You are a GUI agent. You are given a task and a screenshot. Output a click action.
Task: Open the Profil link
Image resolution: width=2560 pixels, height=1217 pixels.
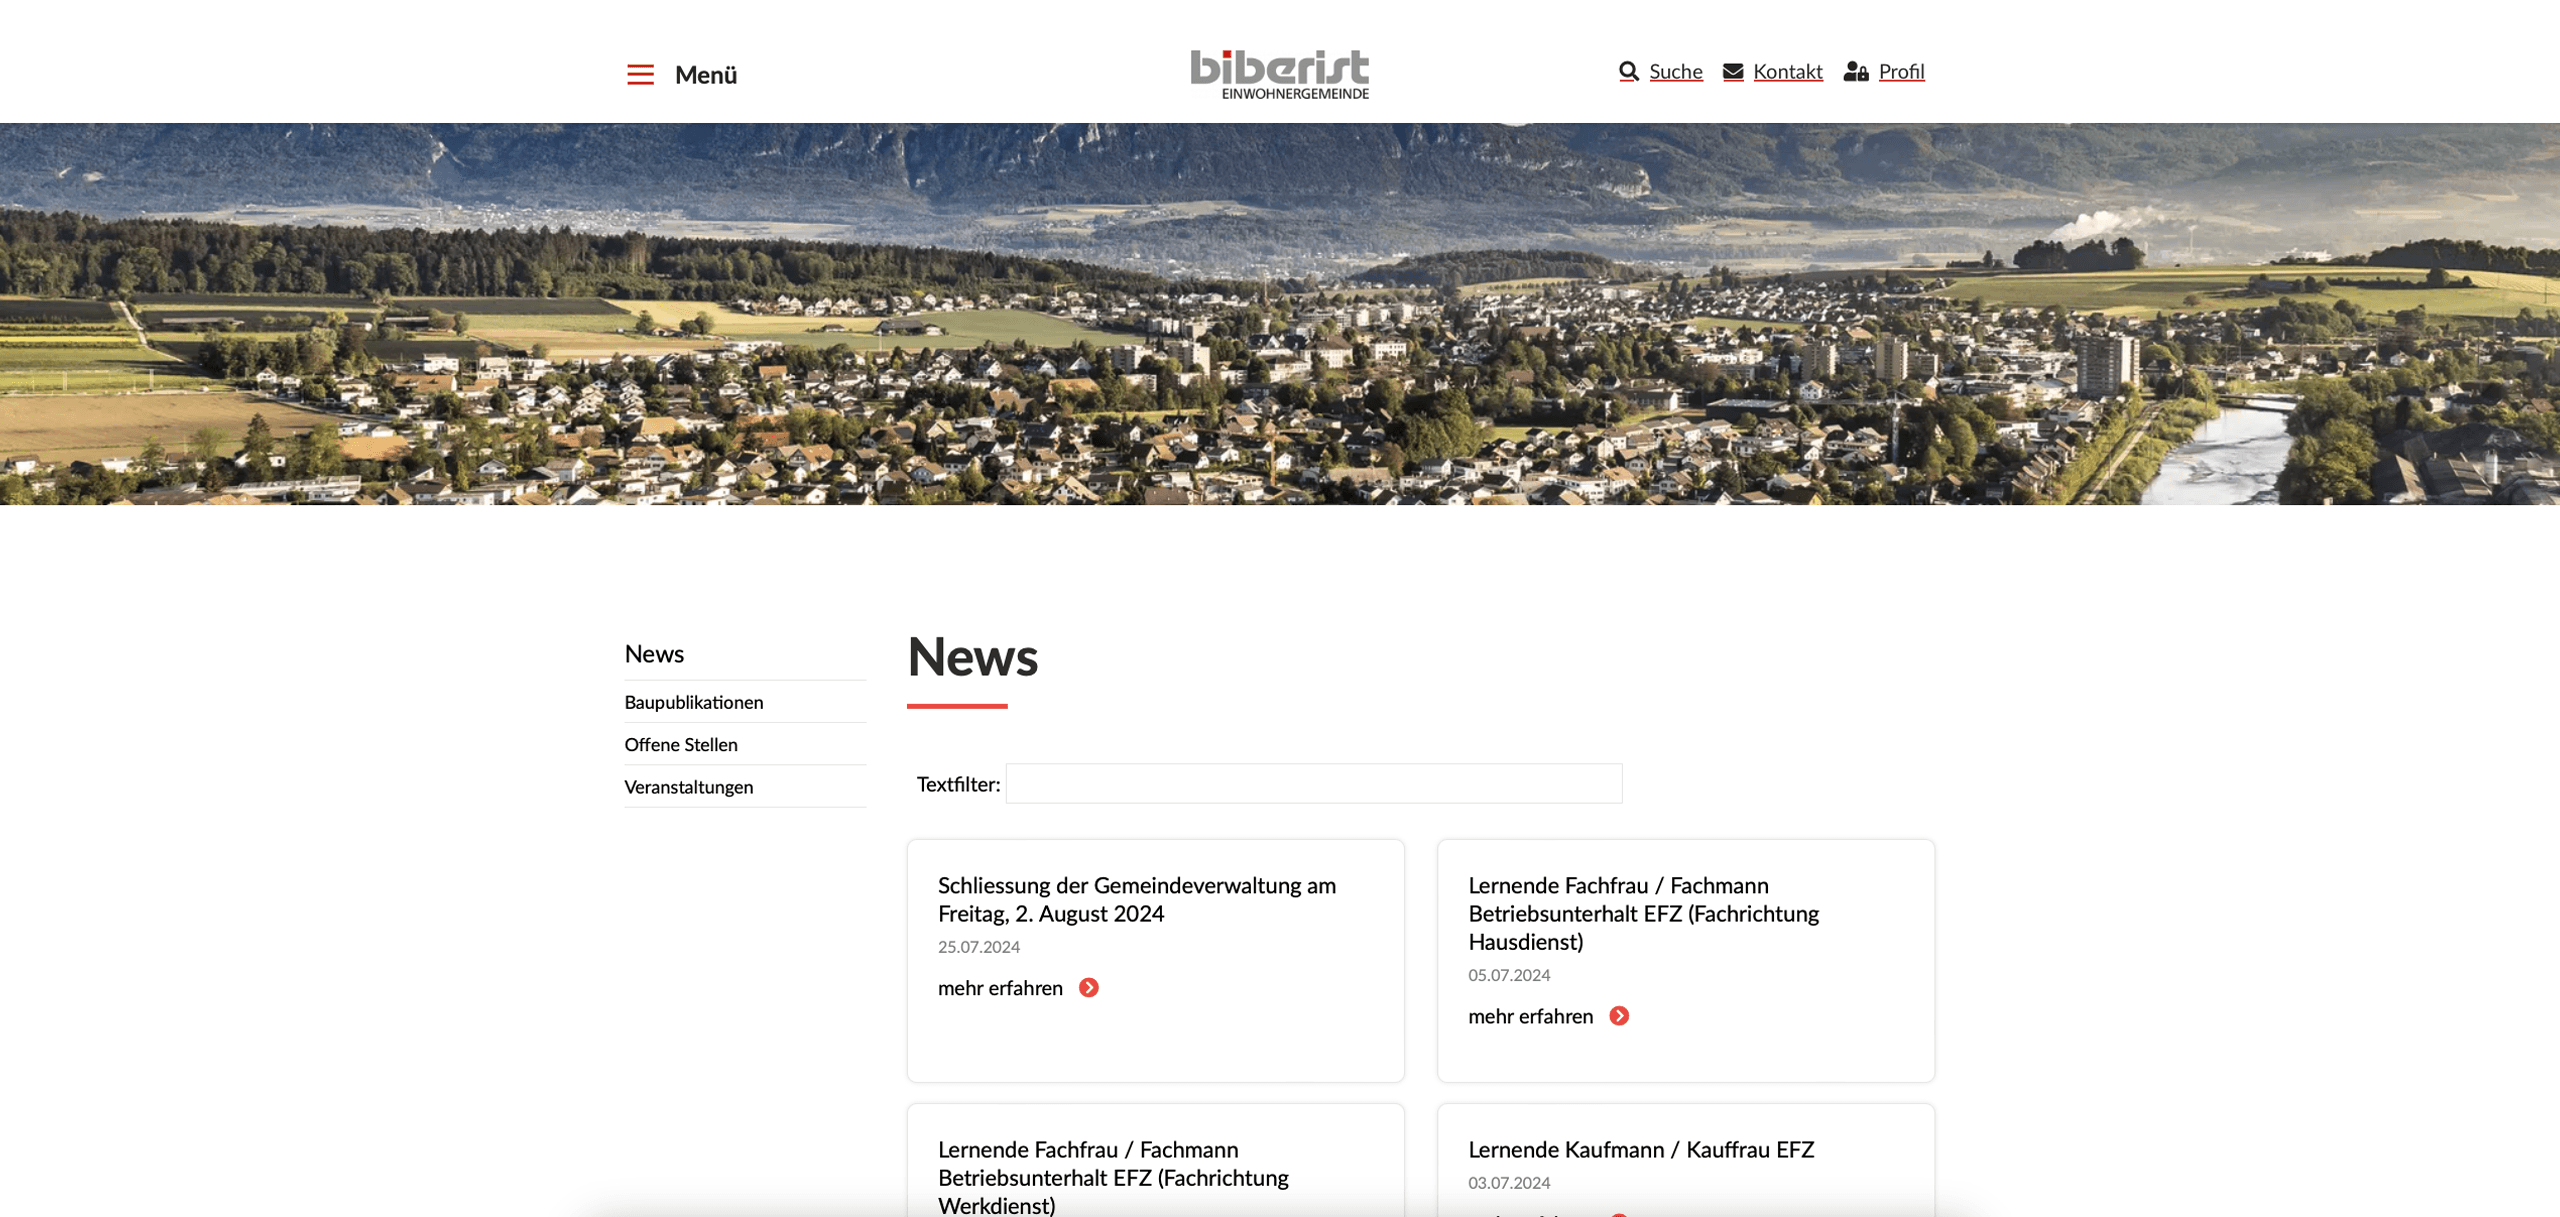[1901, 71]
